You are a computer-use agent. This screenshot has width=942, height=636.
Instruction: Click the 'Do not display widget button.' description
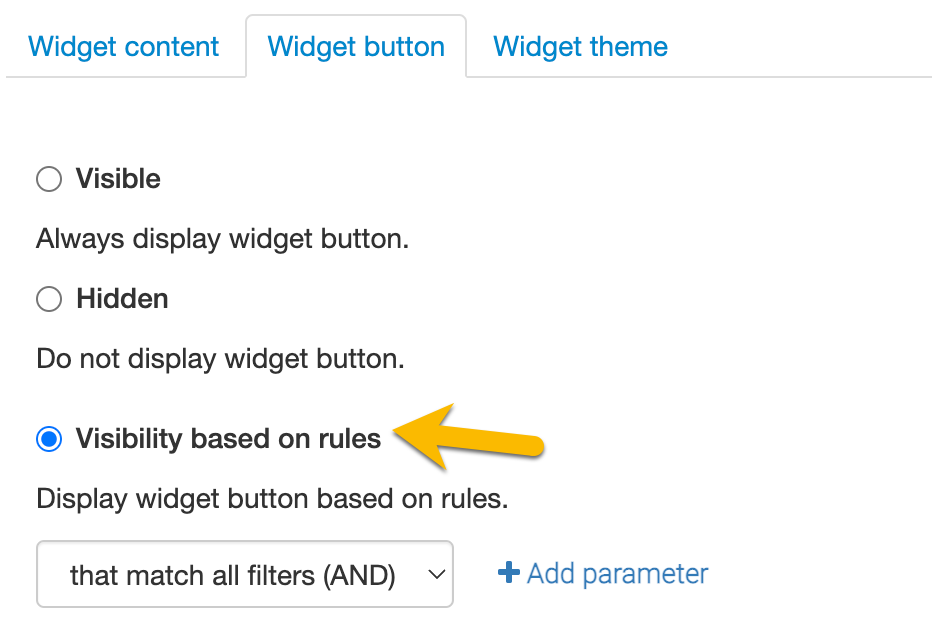220,359
